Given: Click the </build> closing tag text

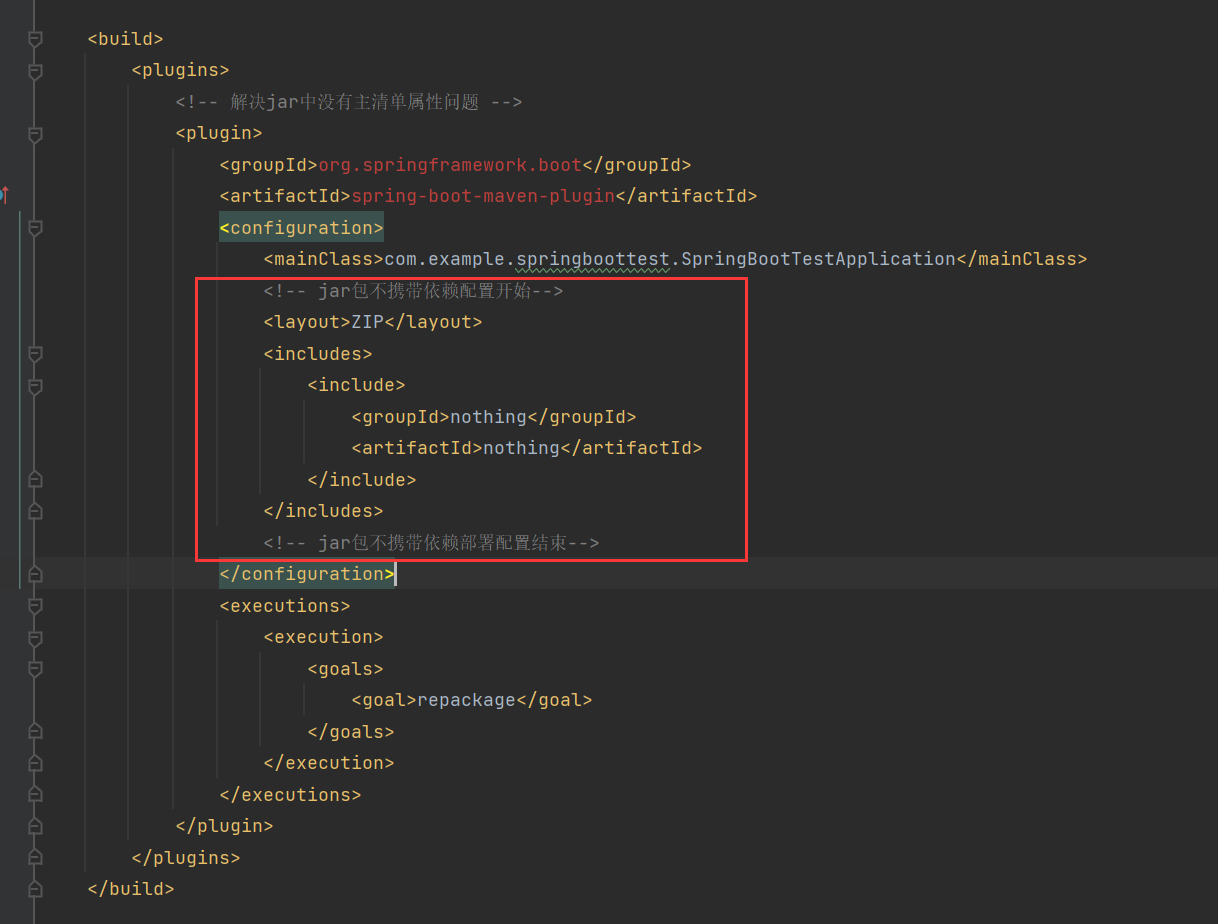Looking at the screenshot, I should 131,889.
